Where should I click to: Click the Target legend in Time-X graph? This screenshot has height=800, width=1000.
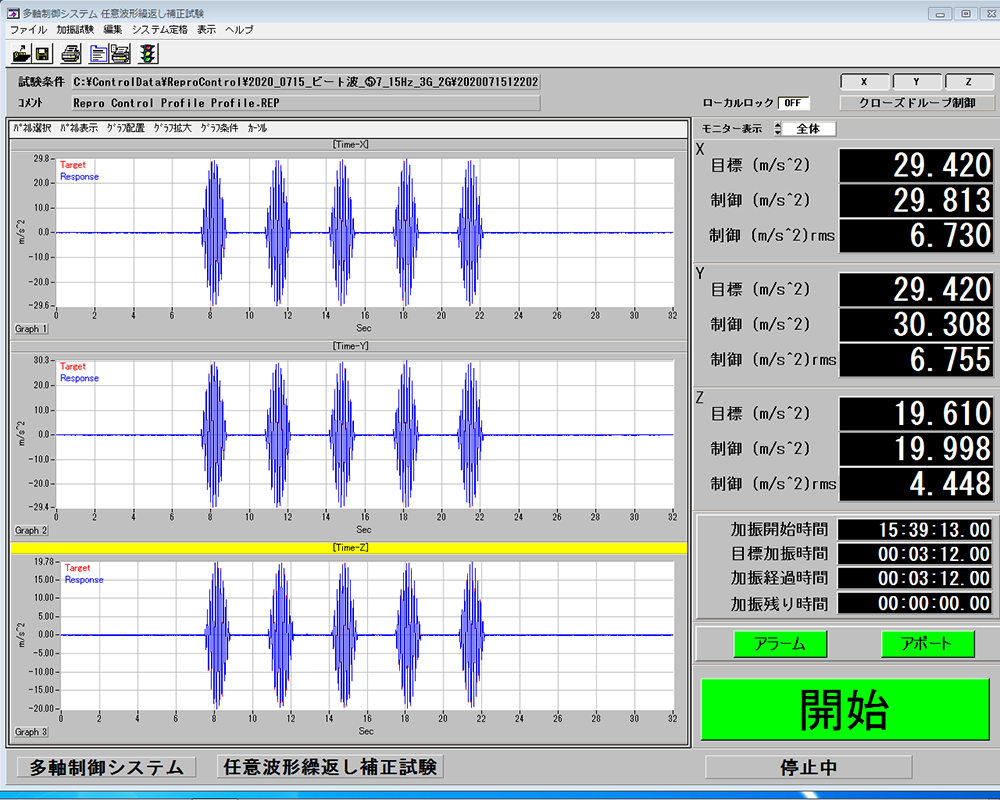point(72,165)
